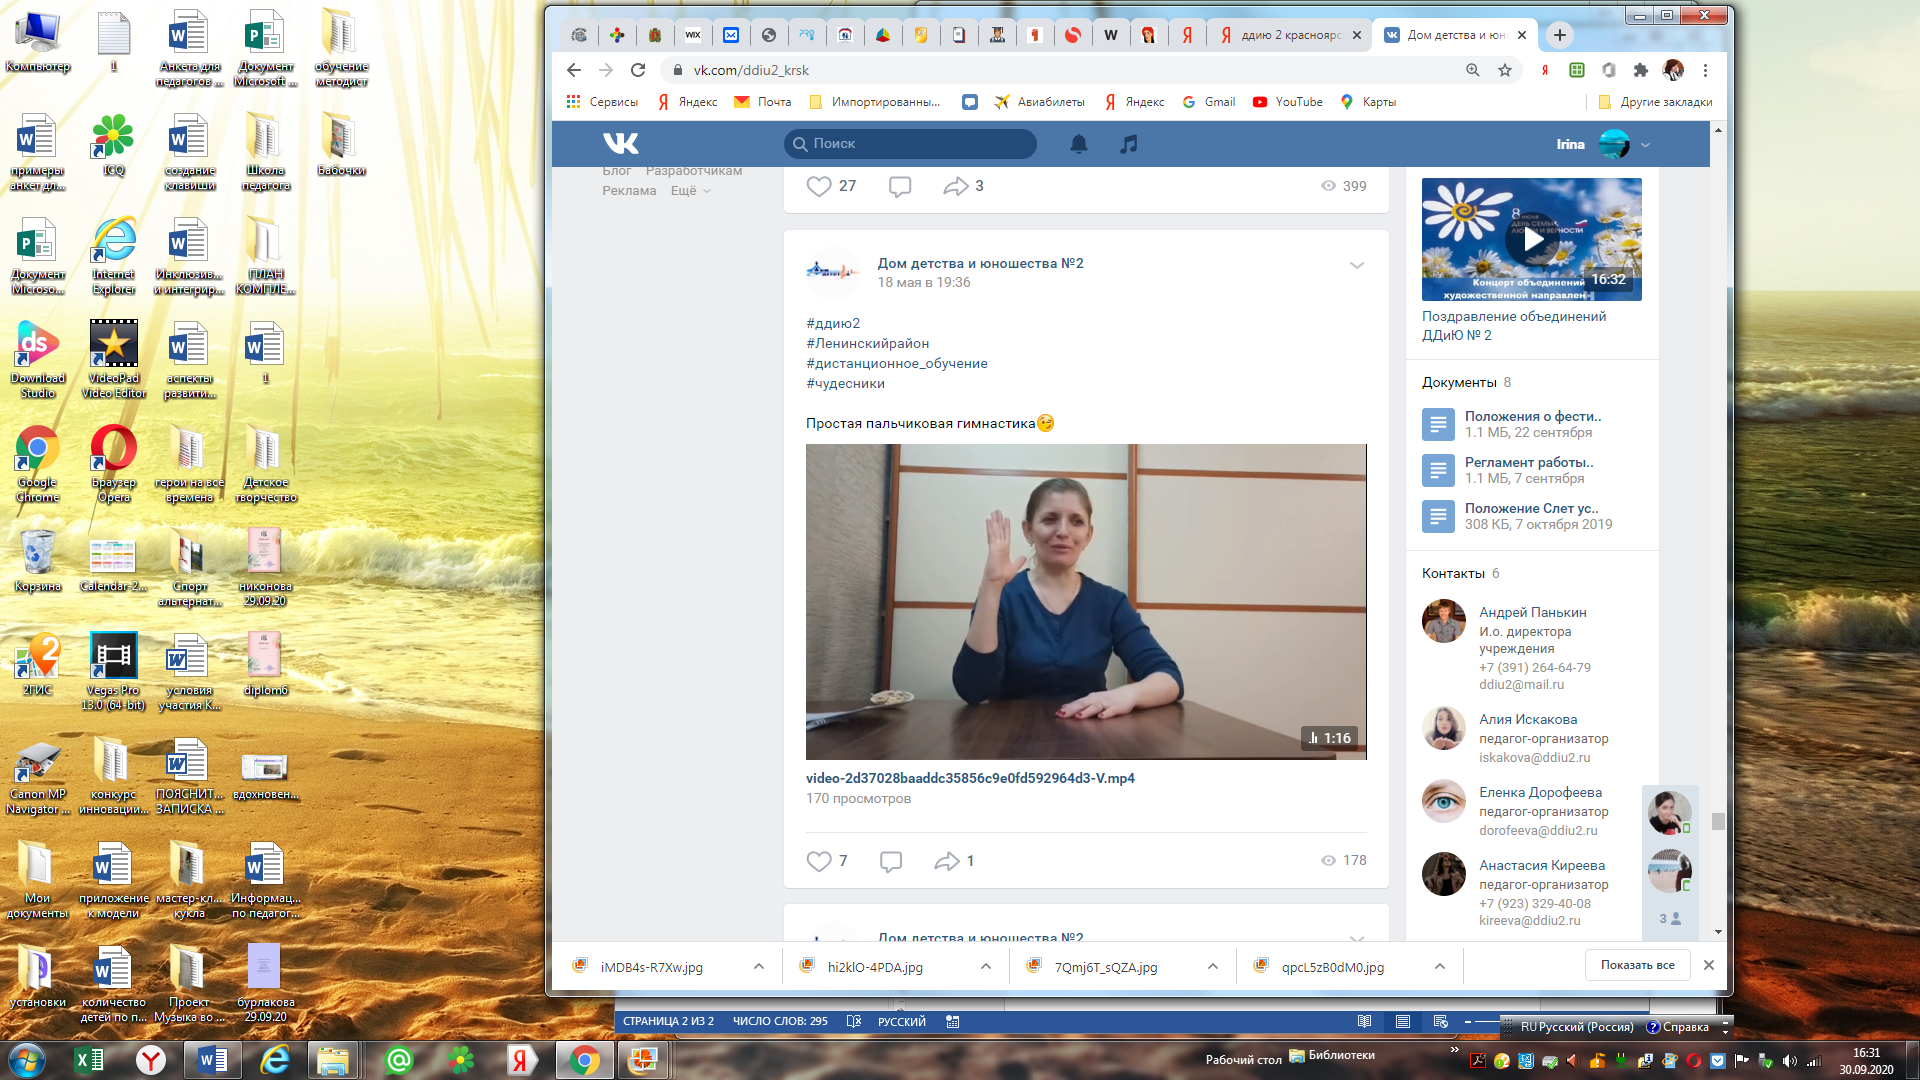This screenshot has width=1920, height=1080.
Task: Expand post options chevron on the 18 мая post
Action: click(1356, 265)
